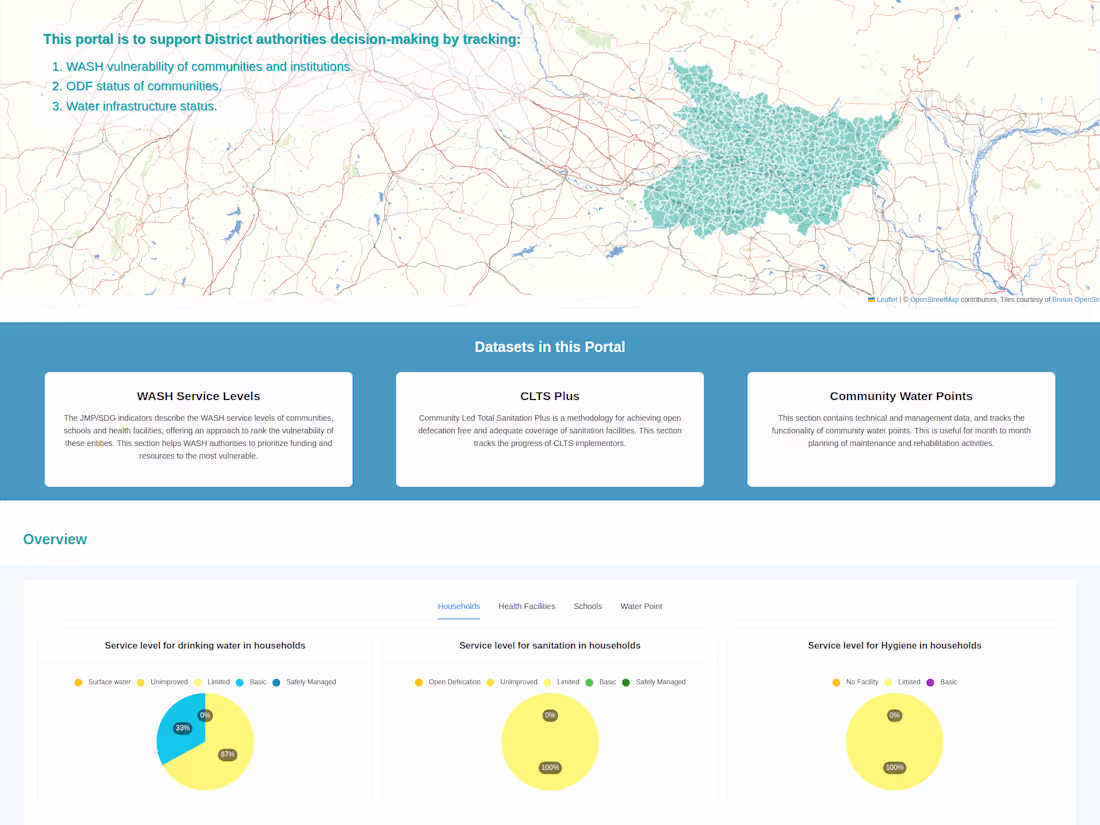
Task: Open the WASH Service Levels card
Action: pos(199,429)
